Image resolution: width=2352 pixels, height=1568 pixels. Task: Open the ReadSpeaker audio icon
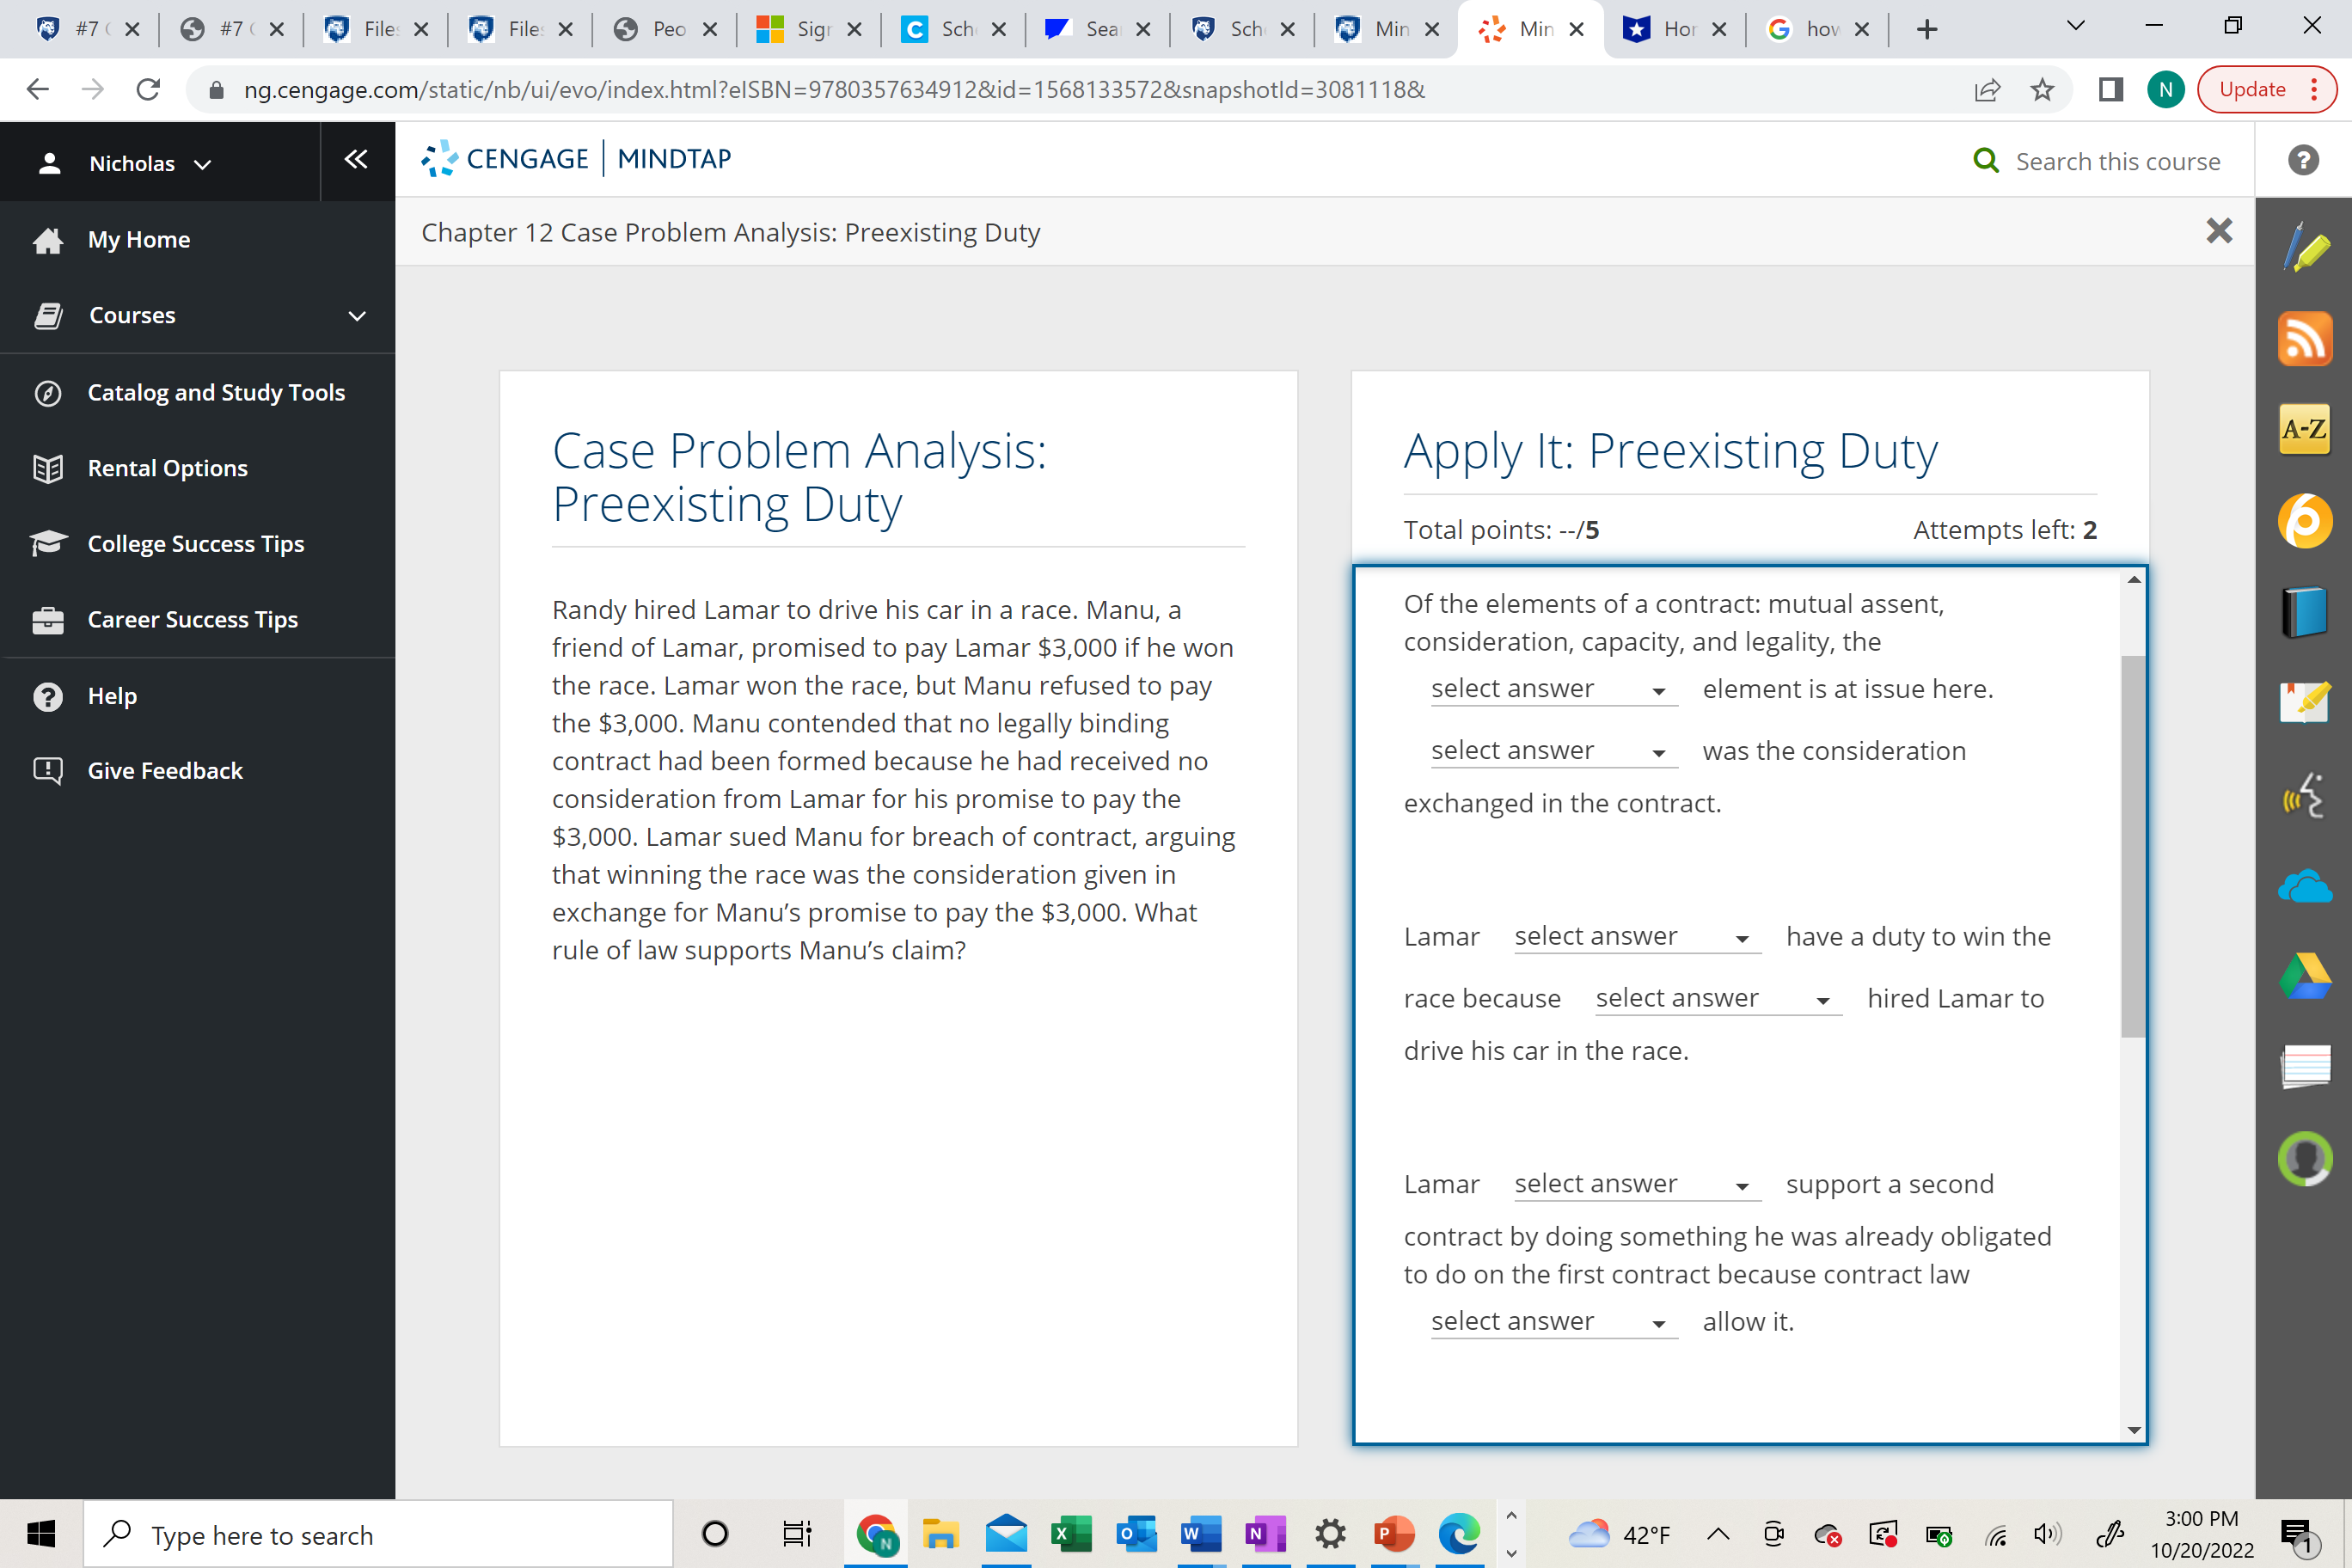tap(2305, 795)
